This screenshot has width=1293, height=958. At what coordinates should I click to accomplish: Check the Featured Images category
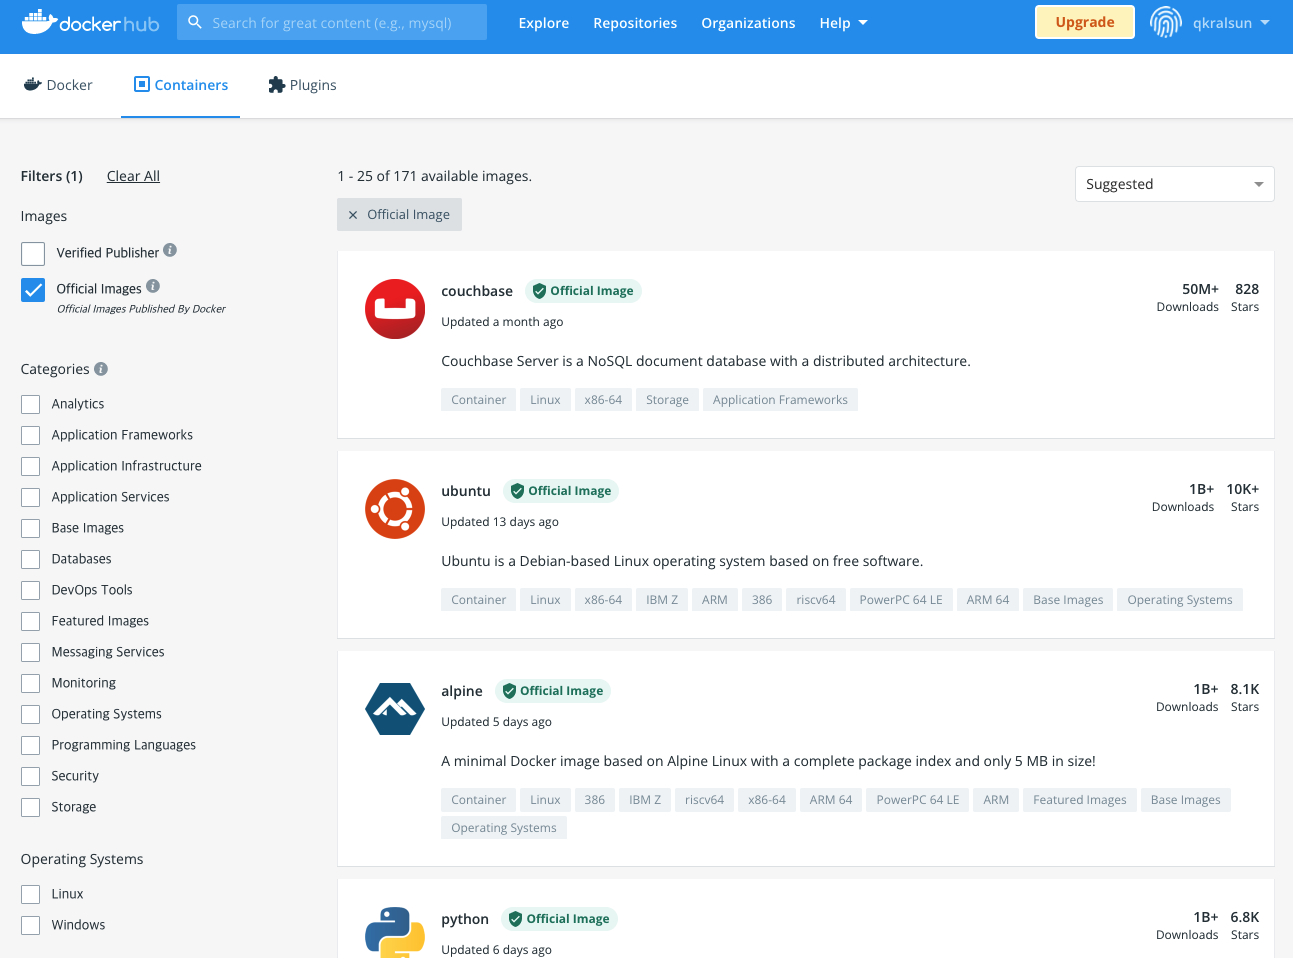tap(31, 621)
